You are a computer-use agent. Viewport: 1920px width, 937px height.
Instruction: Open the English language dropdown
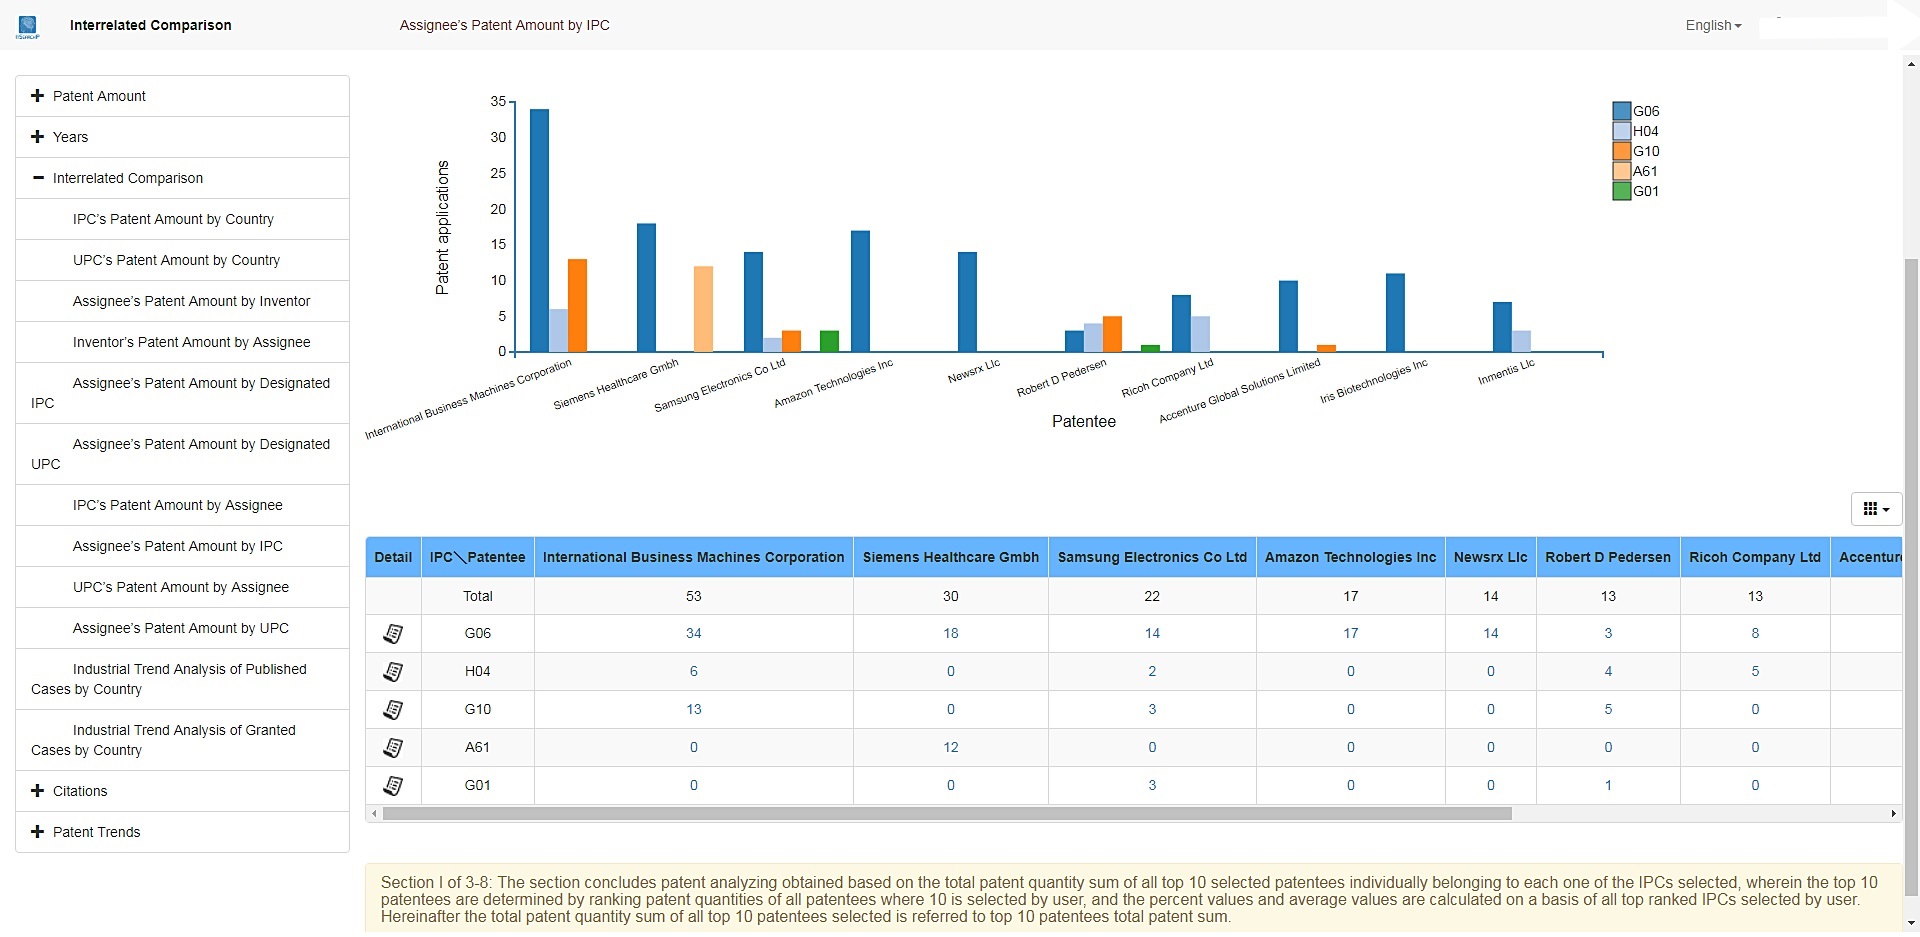pyautogui.click(x=1712, y=25)
